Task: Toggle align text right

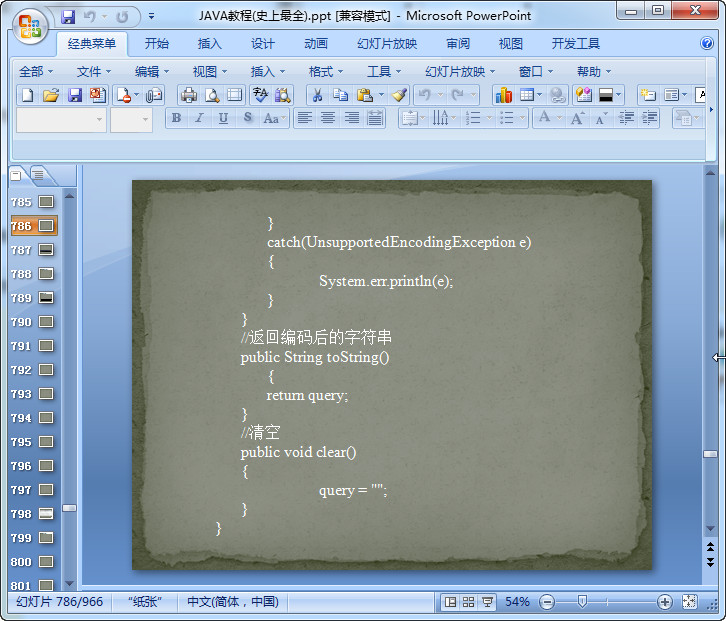Action: tap(352, 118)
